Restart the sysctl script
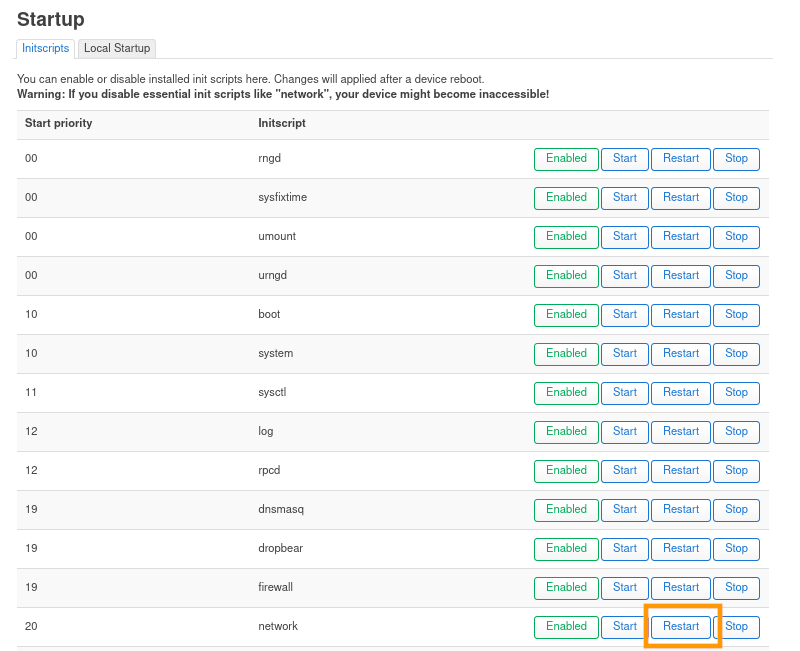 click(681, 393)
